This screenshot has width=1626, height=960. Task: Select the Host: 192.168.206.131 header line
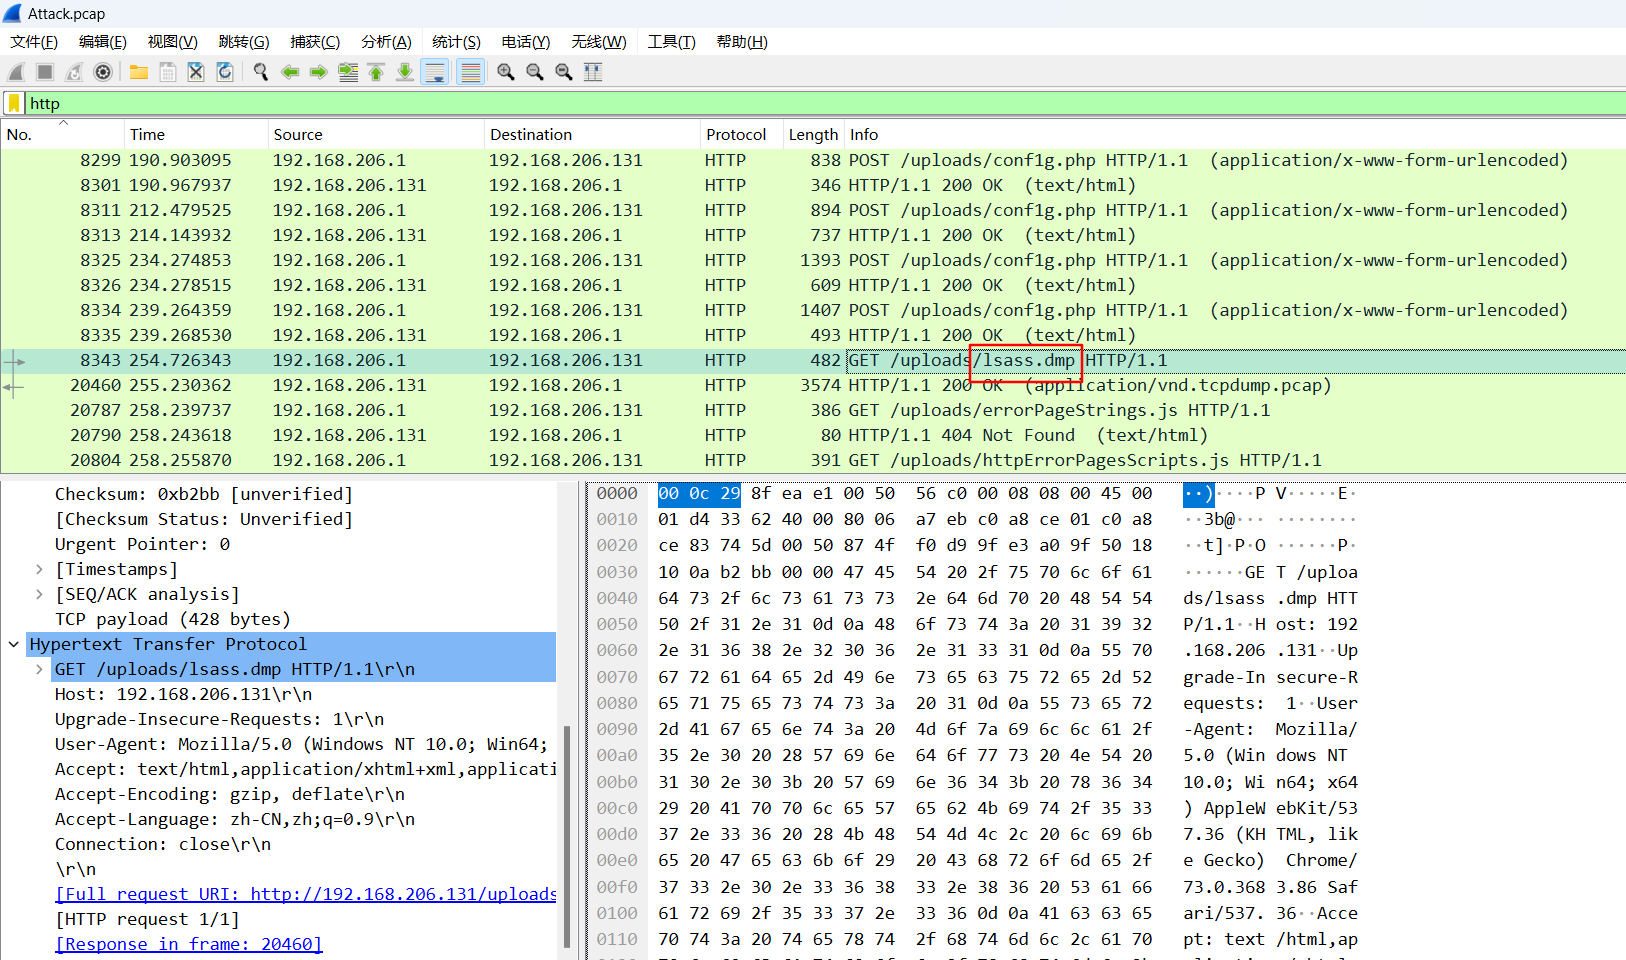point(183,694)
